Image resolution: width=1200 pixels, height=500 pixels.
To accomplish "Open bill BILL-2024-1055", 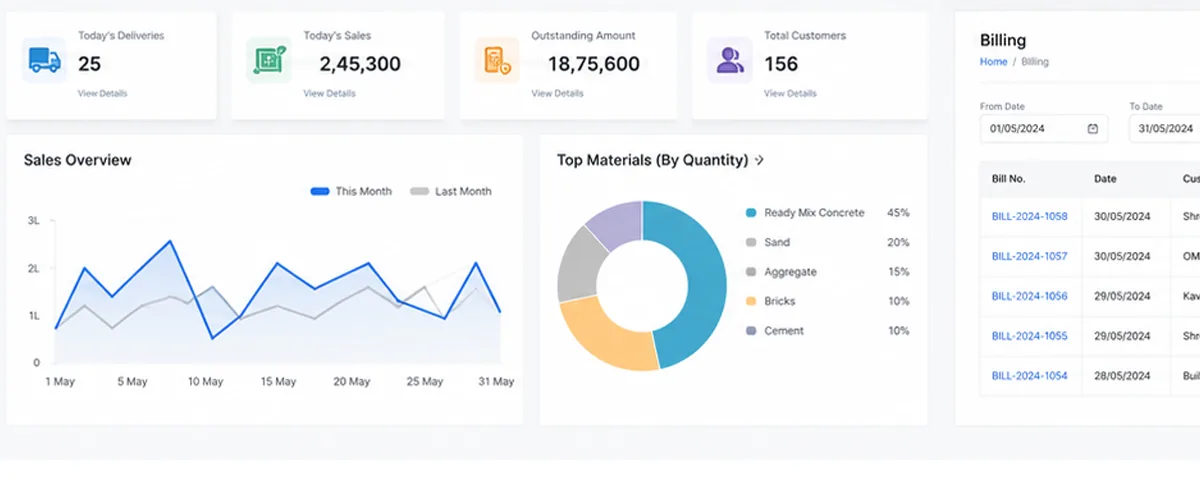I will tap(1029, 336).
